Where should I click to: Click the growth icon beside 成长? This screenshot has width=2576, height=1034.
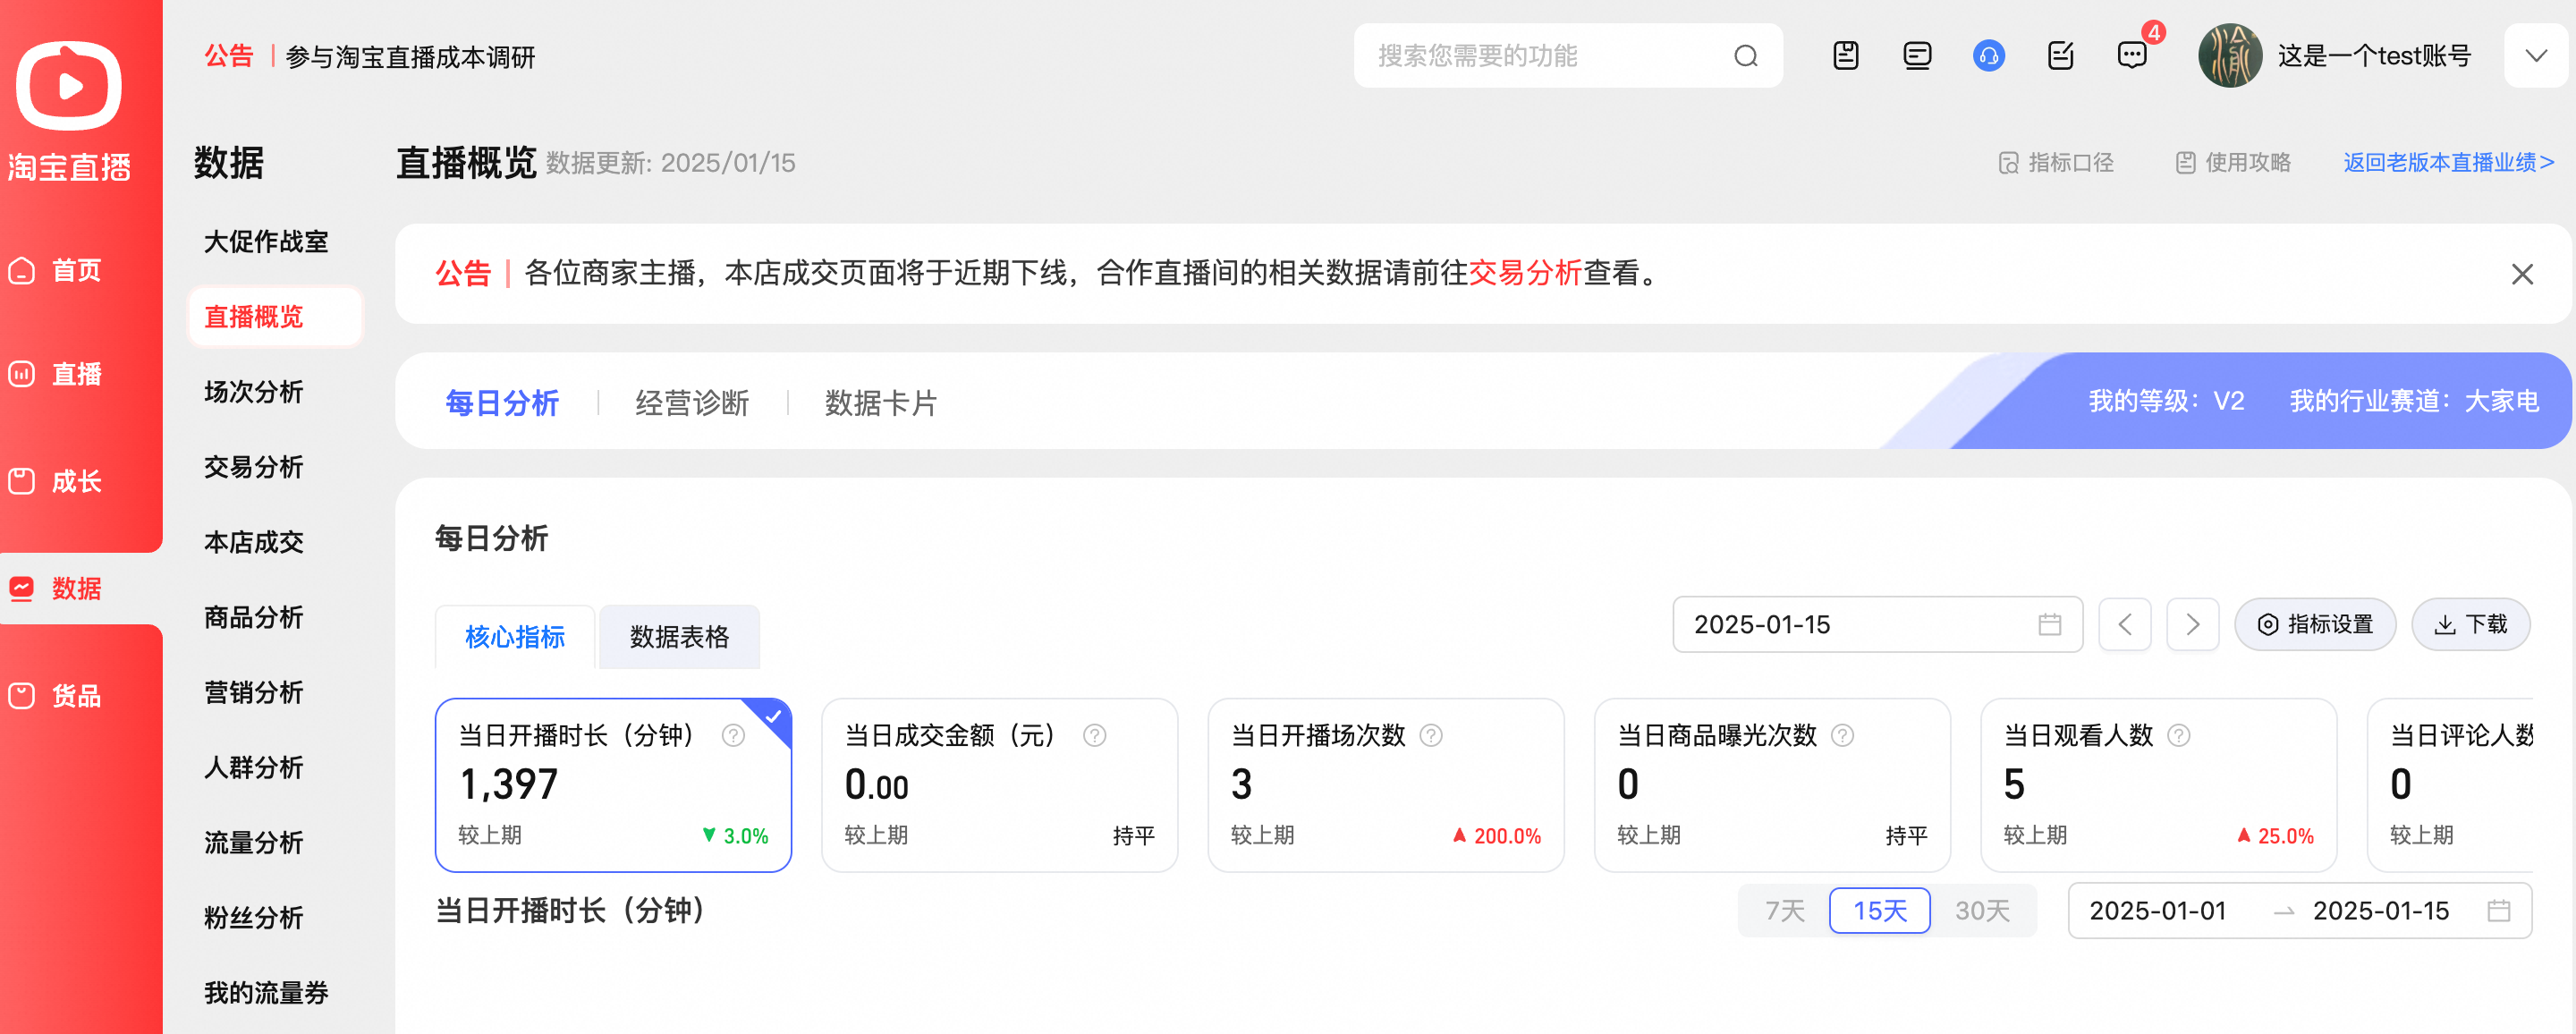coord(22,481)
